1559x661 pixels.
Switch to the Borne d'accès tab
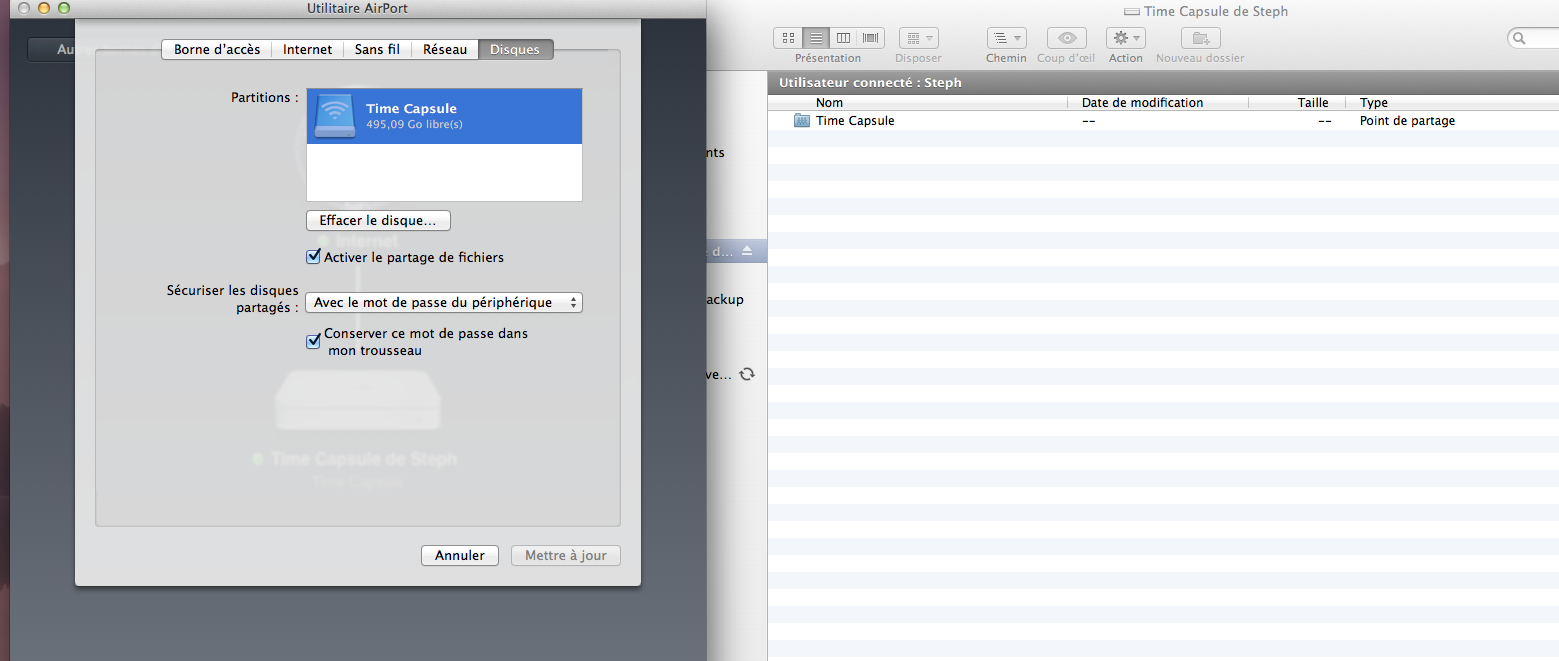(217, 49)
